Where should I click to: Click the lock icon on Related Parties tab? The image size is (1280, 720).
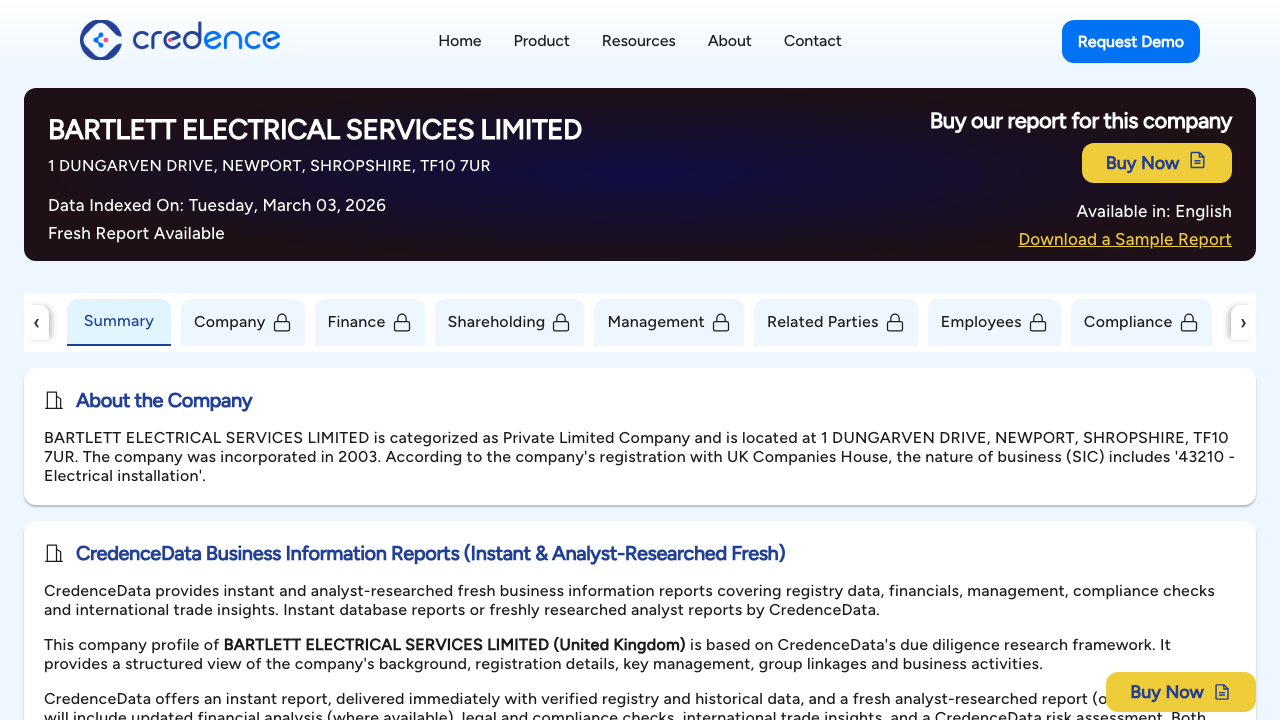point(894,322)
